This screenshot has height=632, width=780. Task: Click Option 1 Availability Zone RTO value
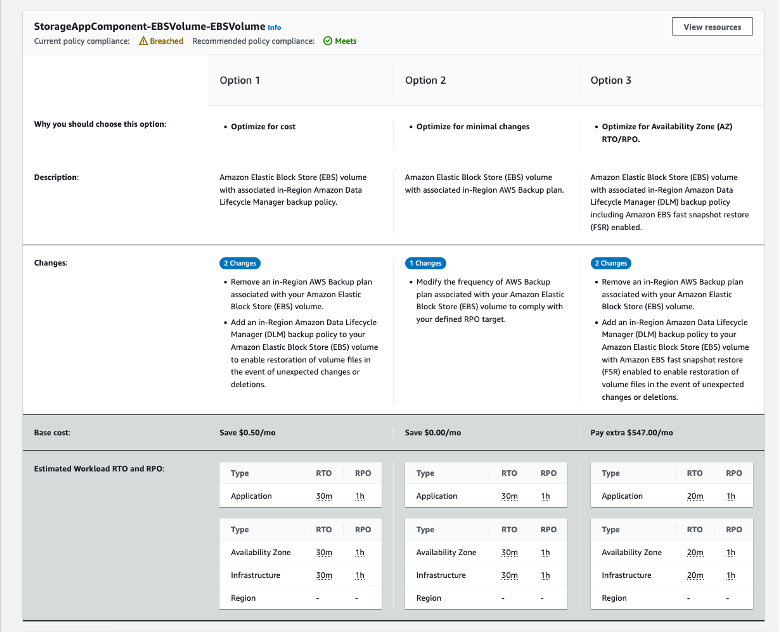tap(324, 552)
